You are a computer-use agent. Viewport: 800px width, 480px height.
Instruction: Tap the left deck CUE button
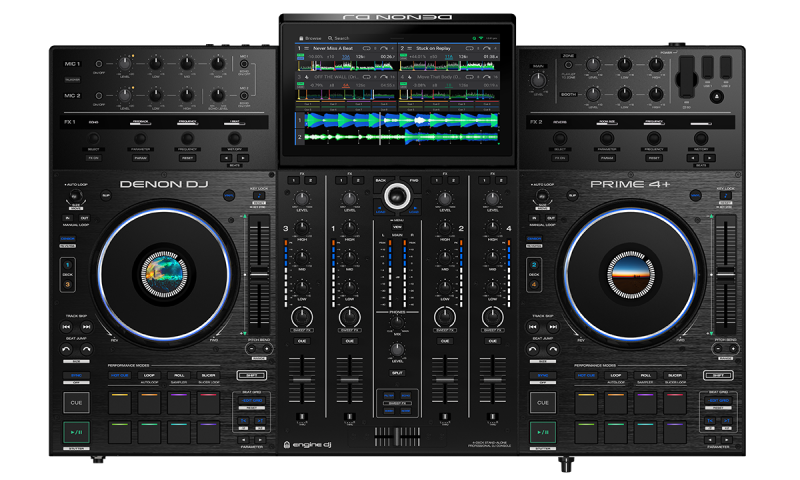pyautogui.click(x=76, y=402)
